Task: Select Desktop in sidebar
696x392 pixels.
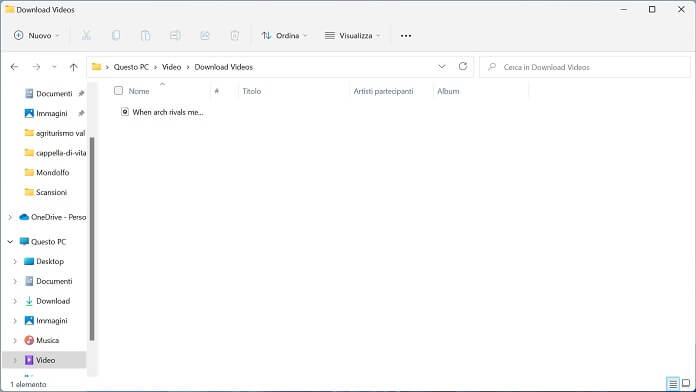Action: [44, 261]
